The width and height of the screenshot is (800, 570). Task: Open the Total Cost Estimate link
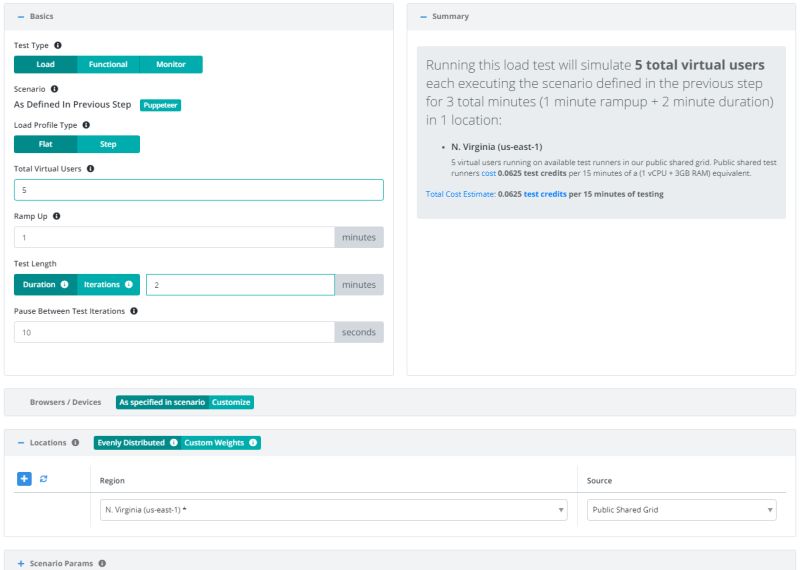pyautogui.click(x=461, y=194)
